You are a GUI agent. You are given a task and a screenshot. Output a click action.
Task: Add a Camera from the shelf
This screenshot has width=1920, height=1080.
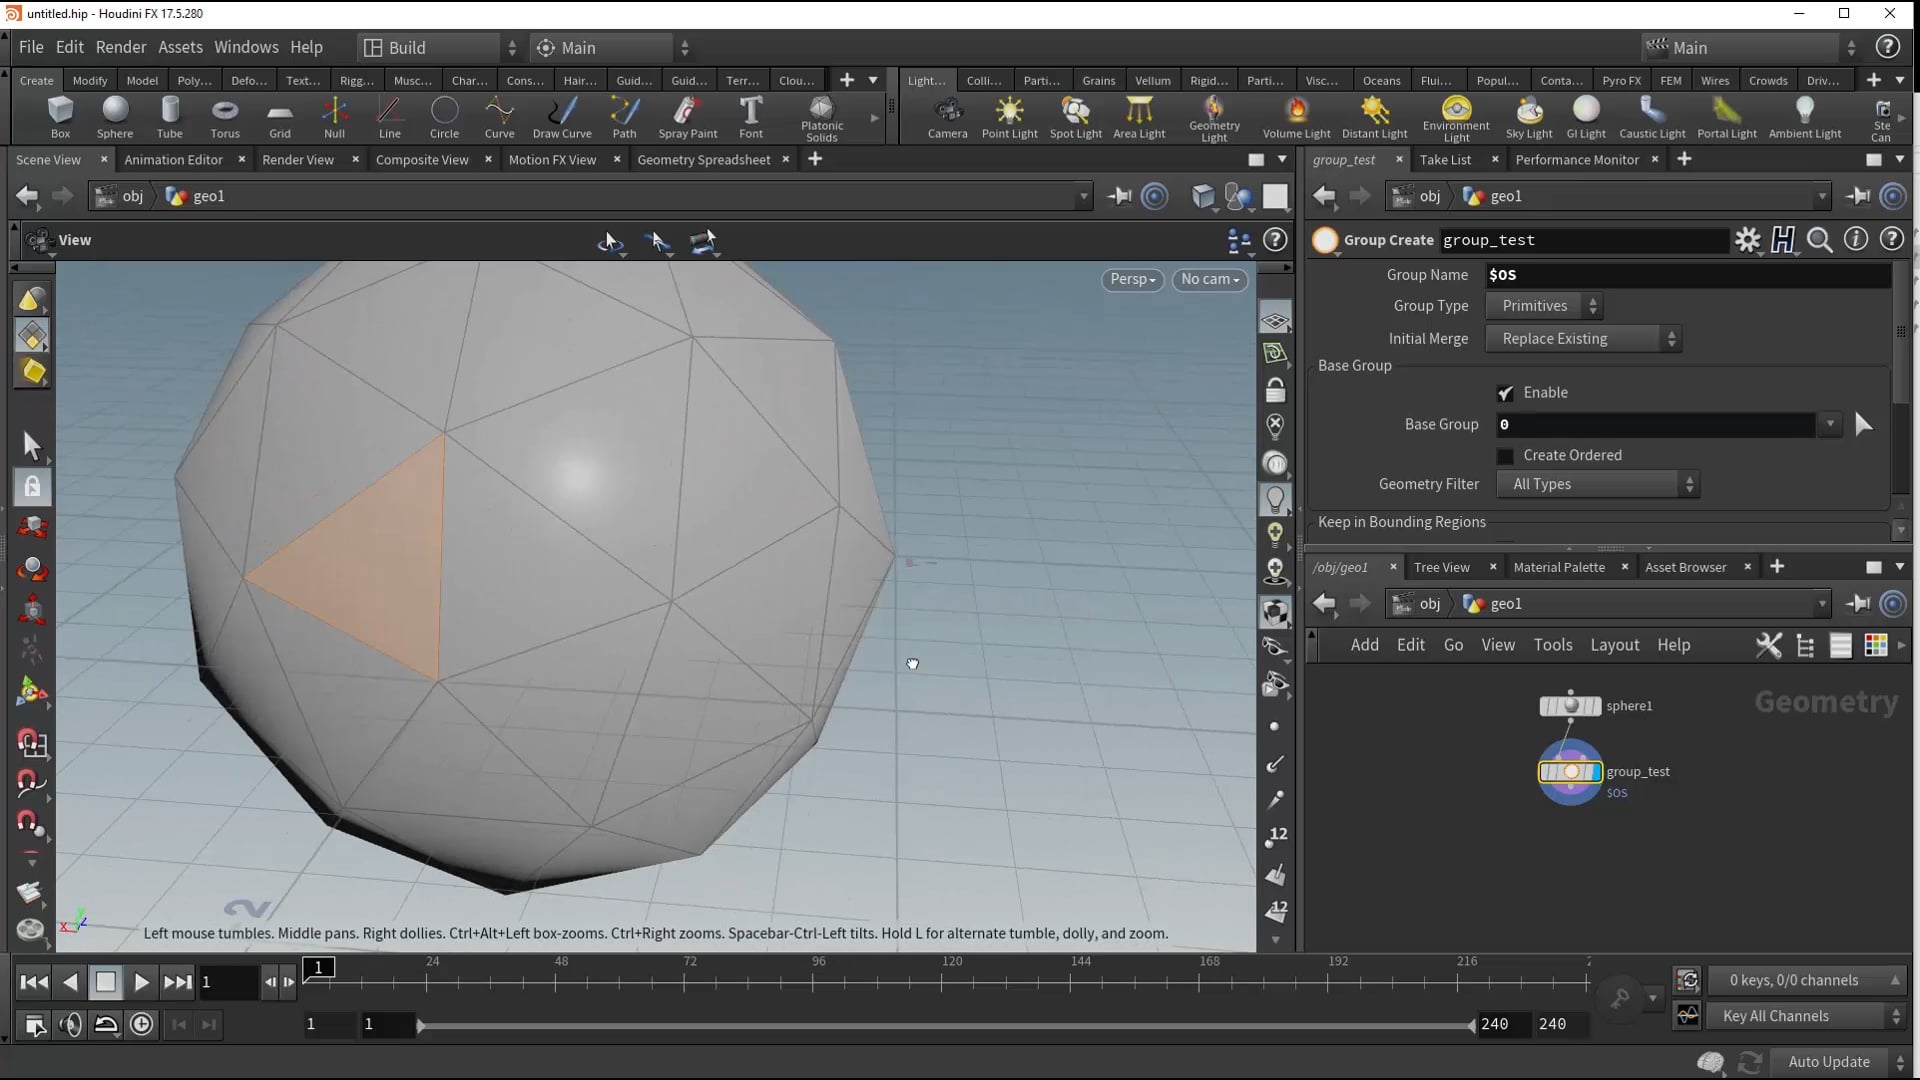click(x=947, y=117)
